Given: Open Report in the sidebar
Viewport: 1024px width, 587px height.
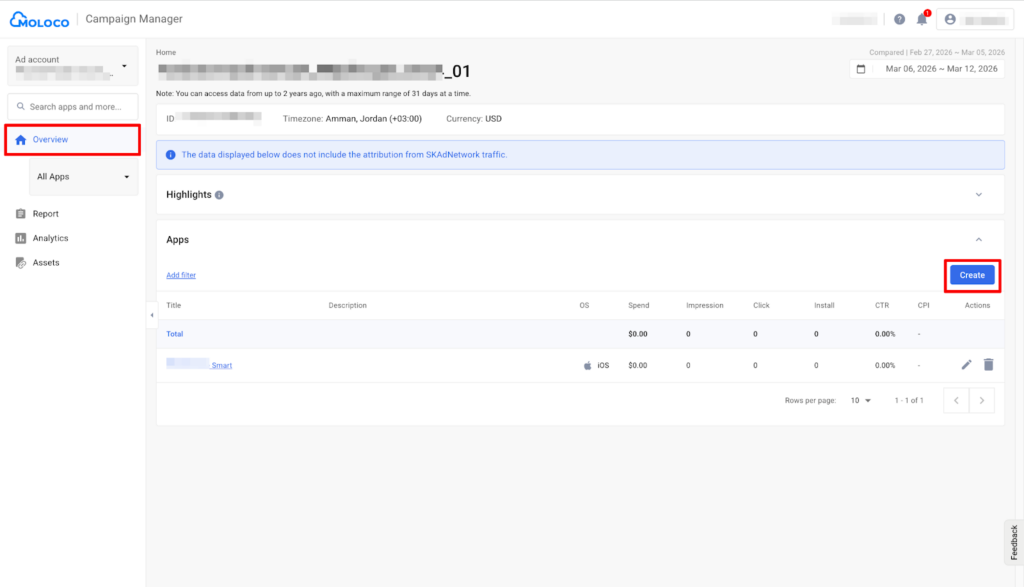Looking at the screenshot, I should (45, 214).
